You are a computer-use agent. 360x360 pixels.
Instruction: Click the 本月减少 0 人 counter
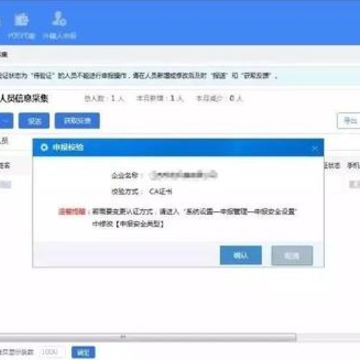pyautogui.click(x=219, y=99)
